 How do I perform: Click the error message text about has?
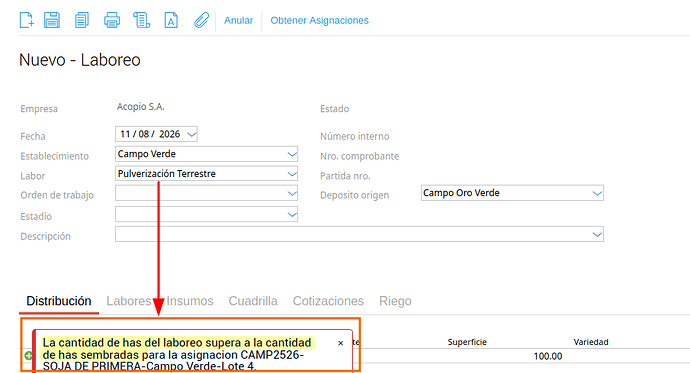coord(177,355)
